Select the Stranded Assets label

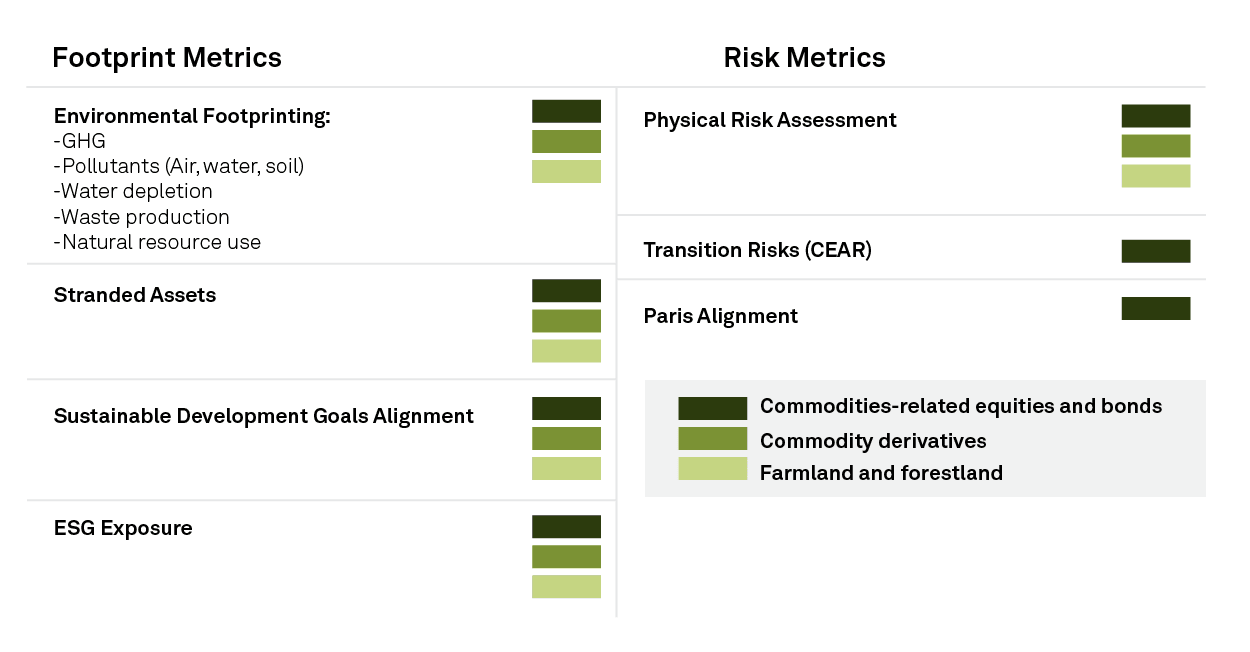pyautogui.click(x=135, y=295)
